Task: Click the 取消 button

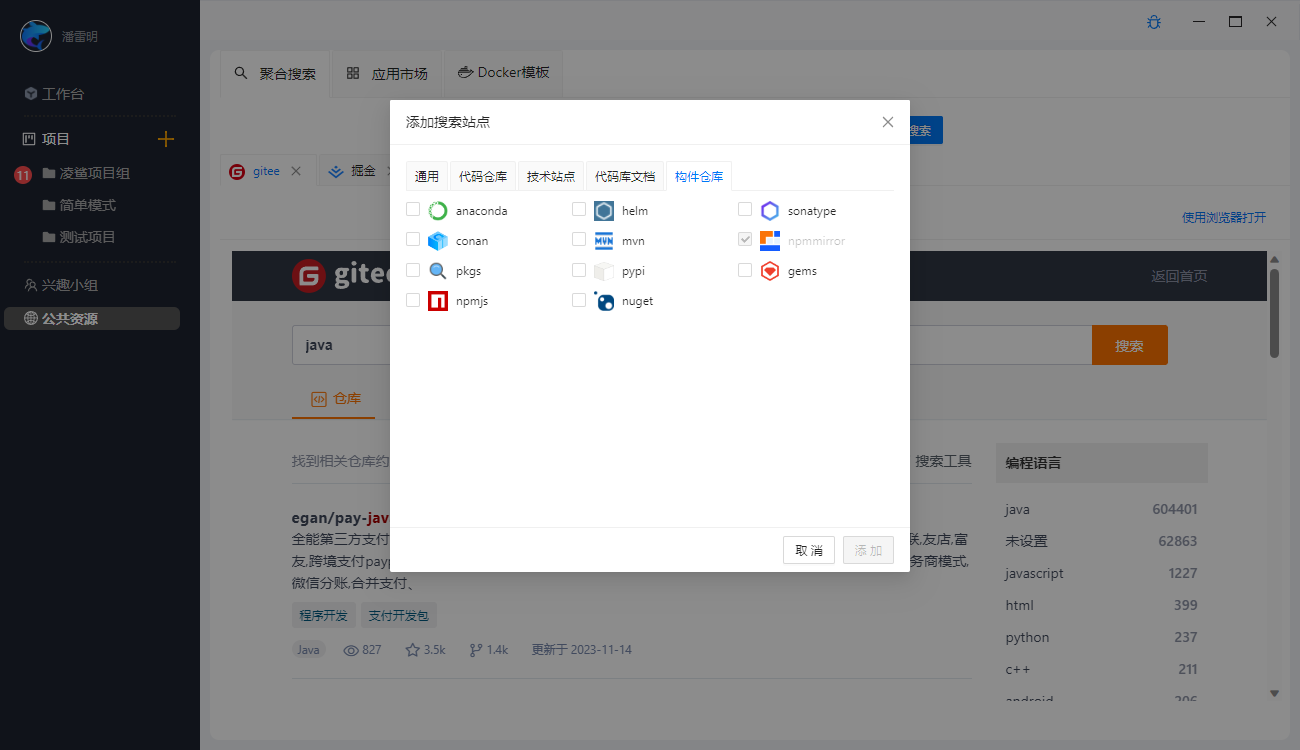Action: (809, 550)
